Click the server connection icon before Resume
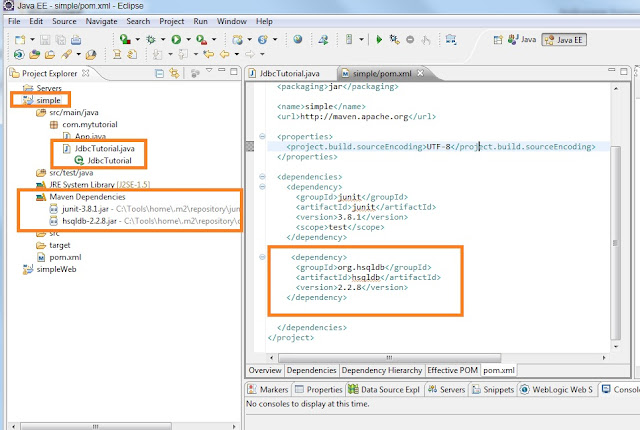This screenshot has width=640, height=430. point(349,39)
